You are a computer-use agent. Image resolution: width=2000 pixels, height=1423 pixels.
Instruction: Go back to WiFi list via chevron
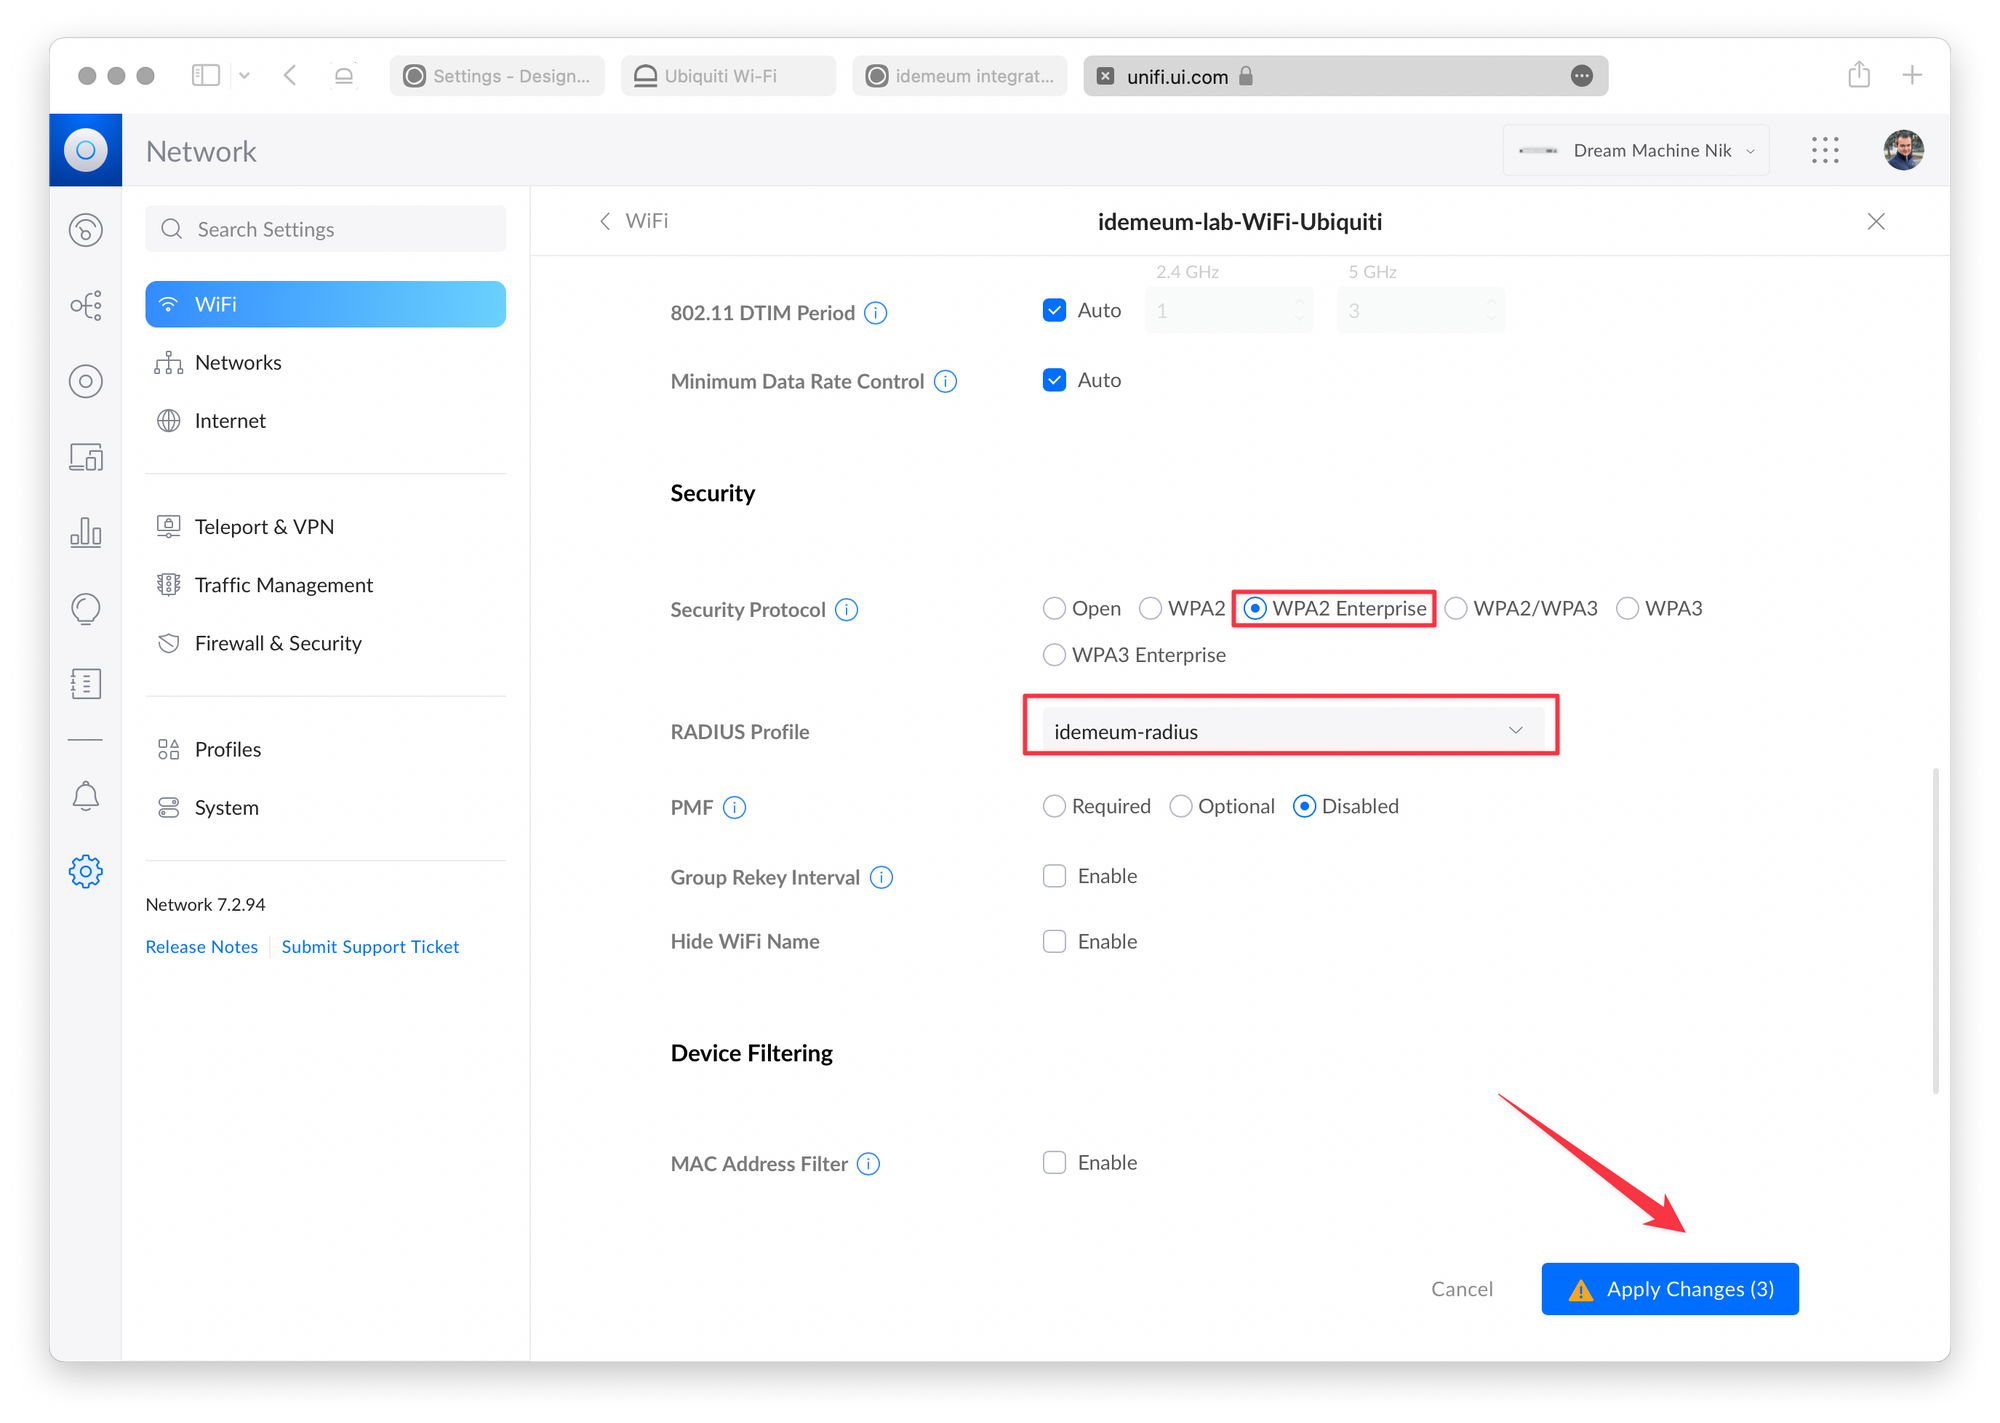[605, 221]
